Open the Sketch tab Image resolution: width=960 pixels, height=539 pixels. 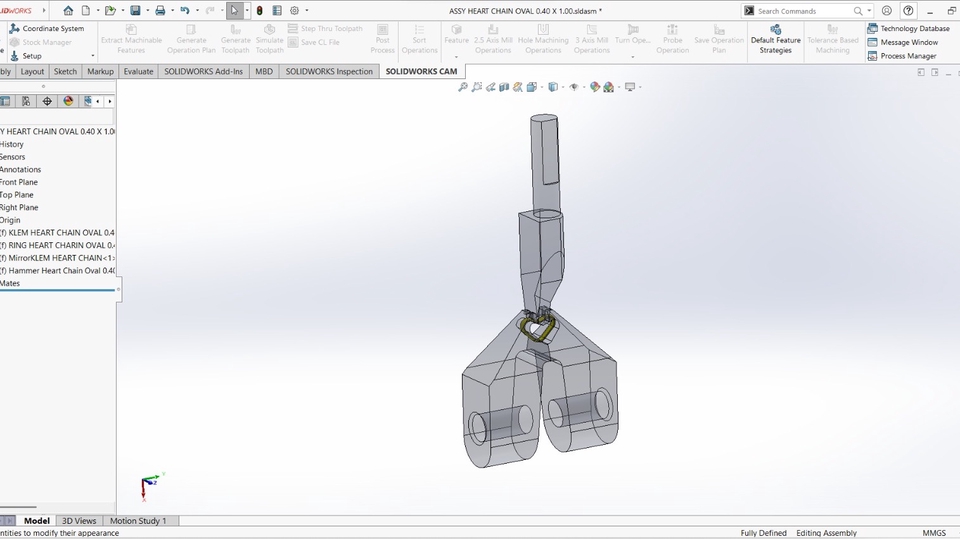(65, 71)
